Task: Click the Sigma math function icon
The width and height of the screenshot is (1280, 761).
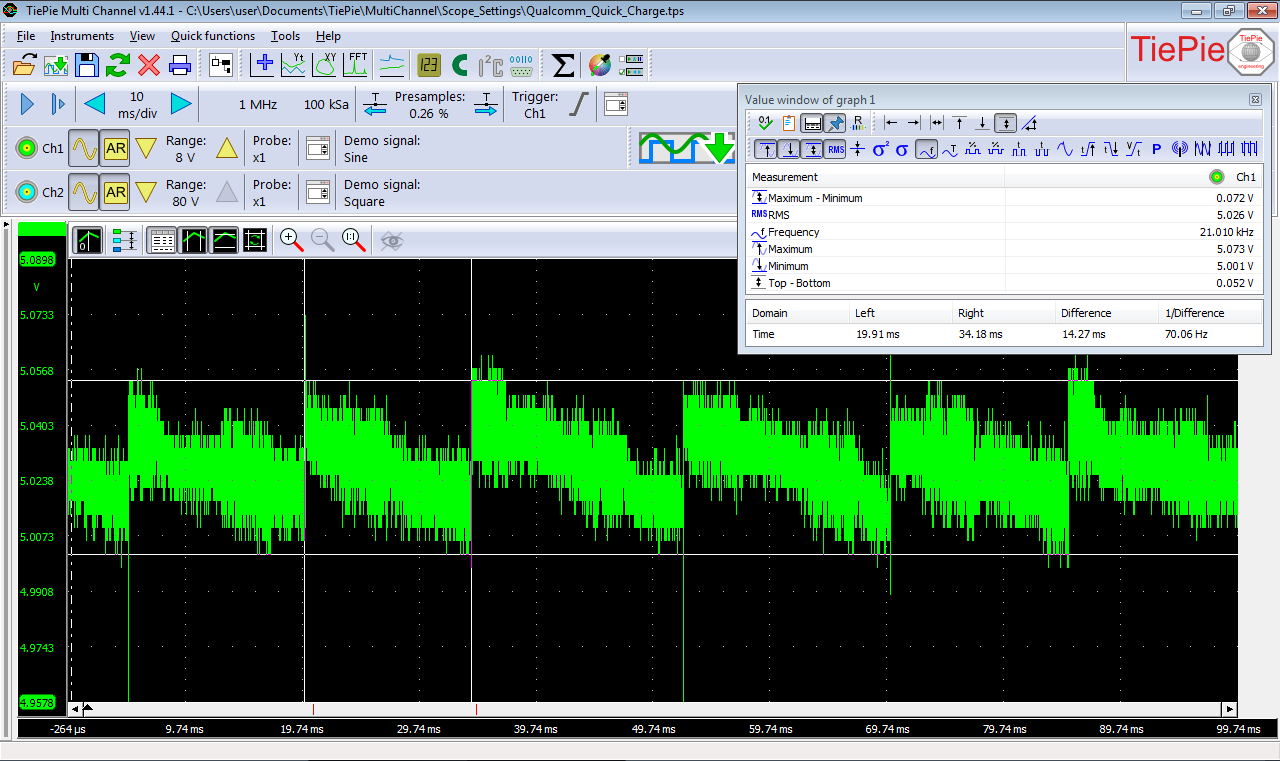Action: click(563, 65)
